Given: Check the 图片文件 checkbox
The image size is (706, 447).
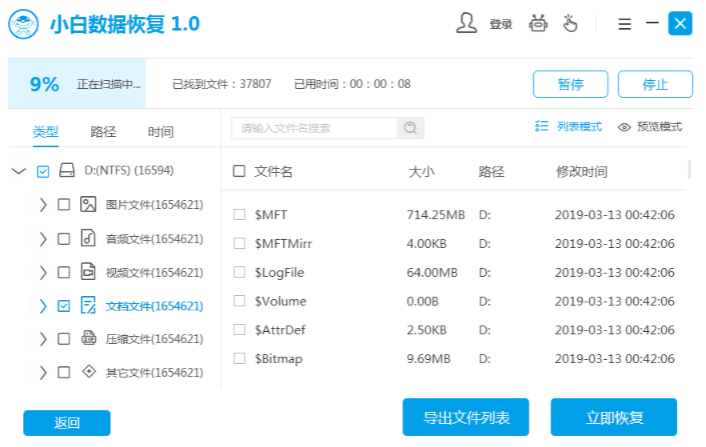Looking at the screenshot, I should 64,205.
